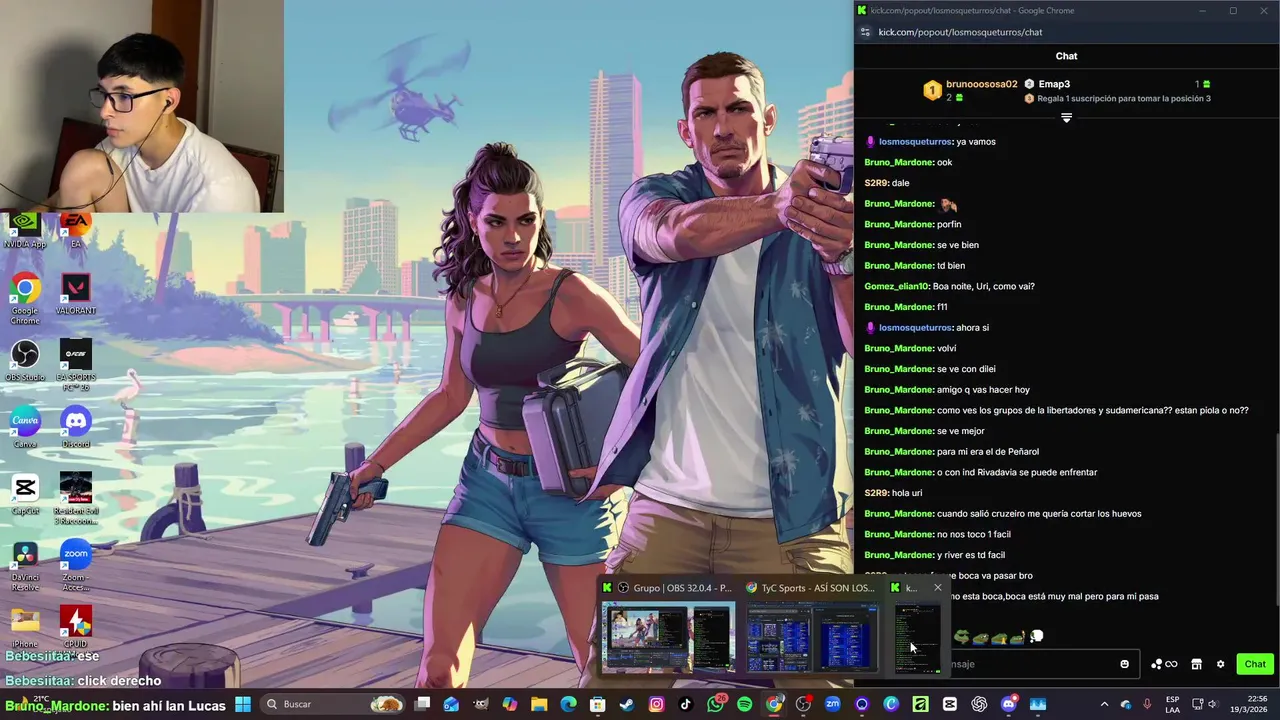Open Task View from the taskbar
This screenshot has width=1280, height=720.
pyautogui.click(x=422, y=704)
